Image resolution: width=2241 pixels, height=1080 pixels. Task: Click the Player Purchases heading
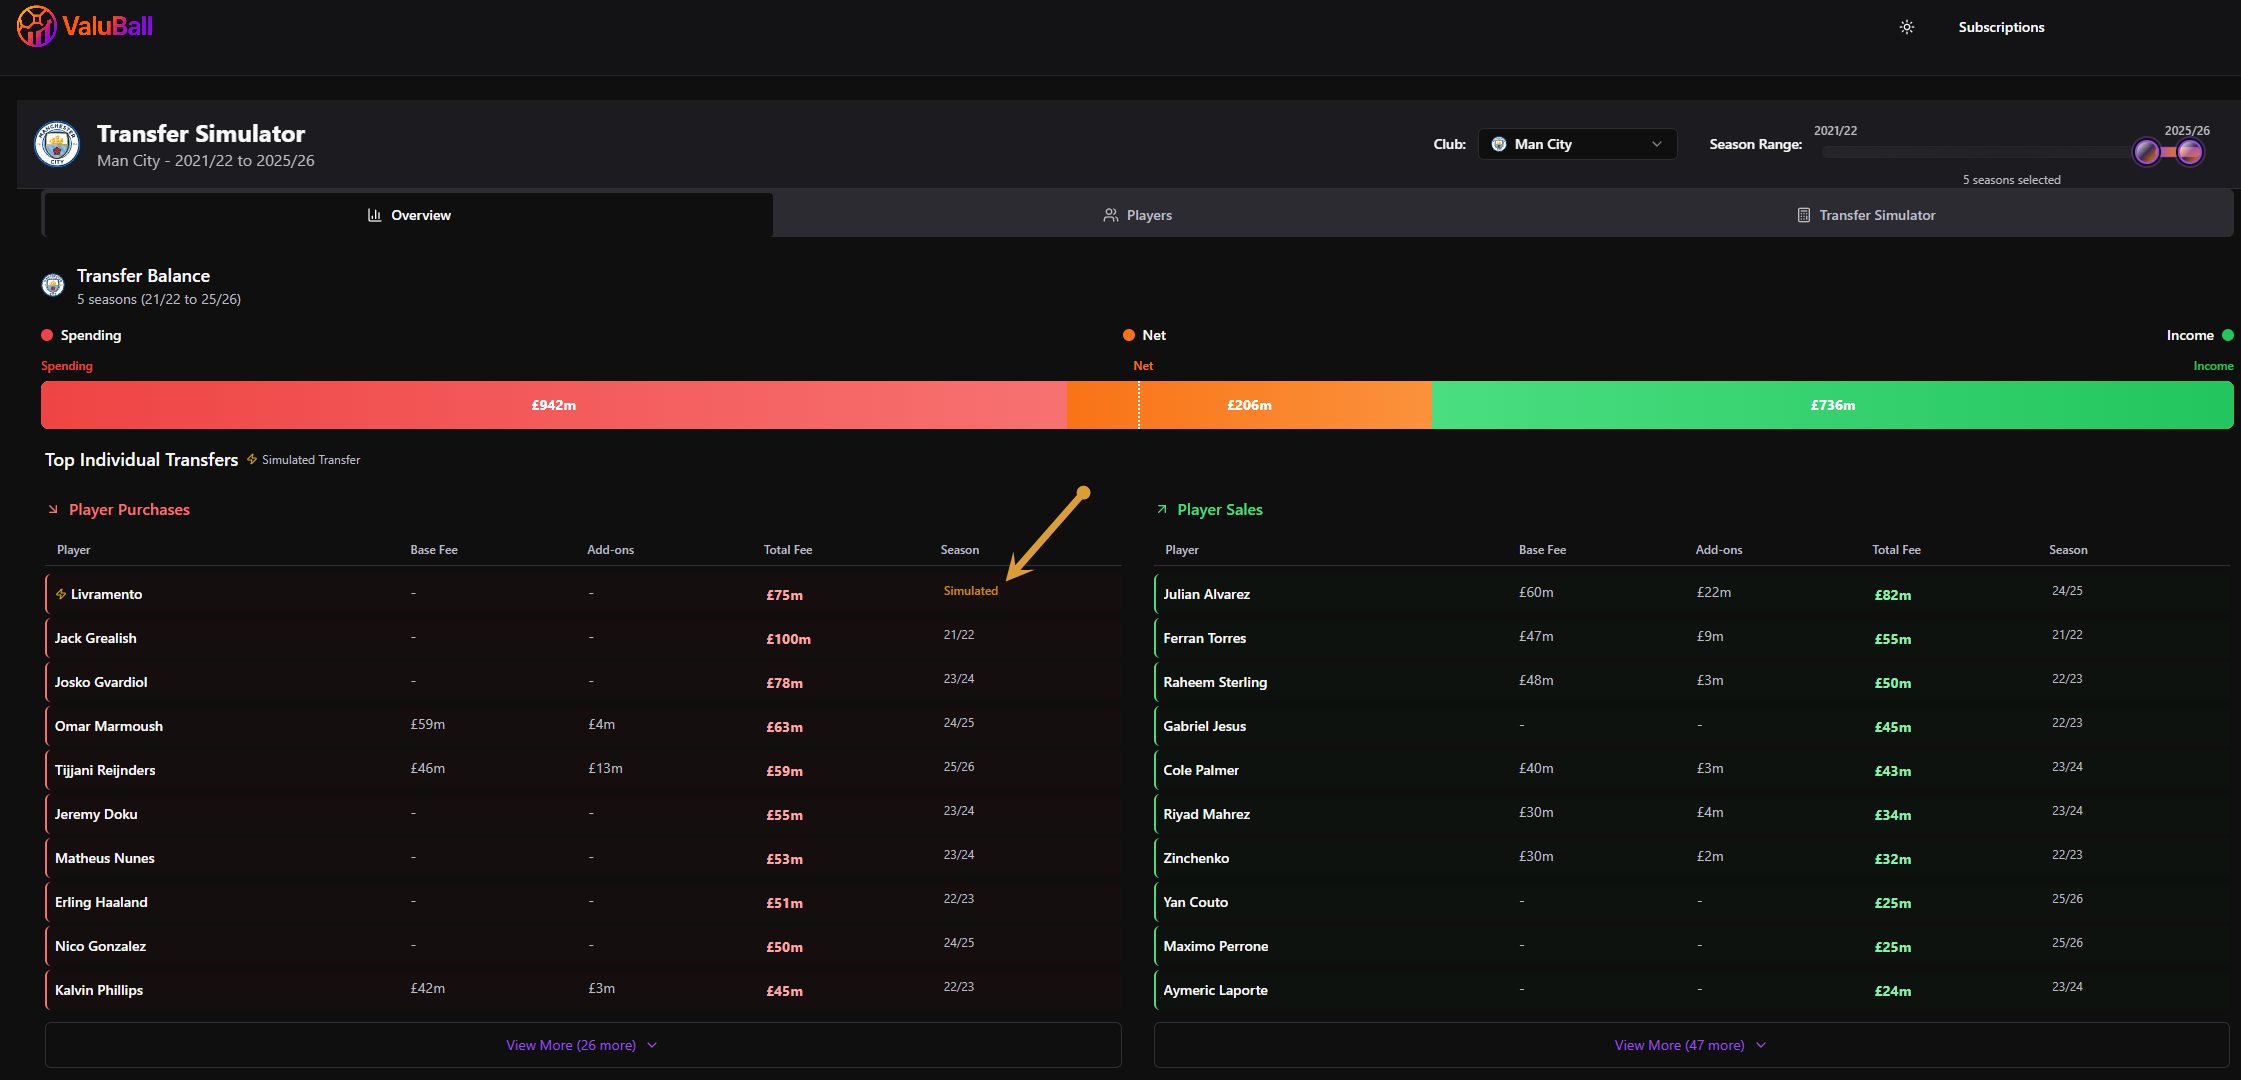(129, 510)
